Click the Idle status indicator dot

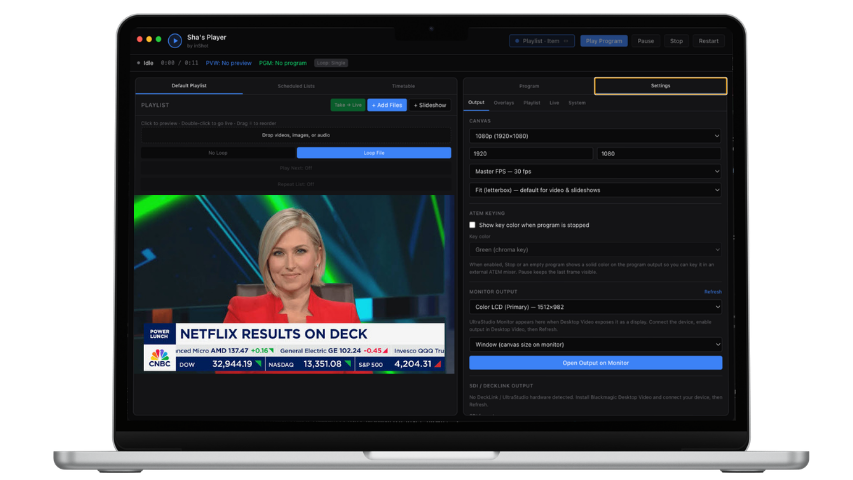(138, 63)
